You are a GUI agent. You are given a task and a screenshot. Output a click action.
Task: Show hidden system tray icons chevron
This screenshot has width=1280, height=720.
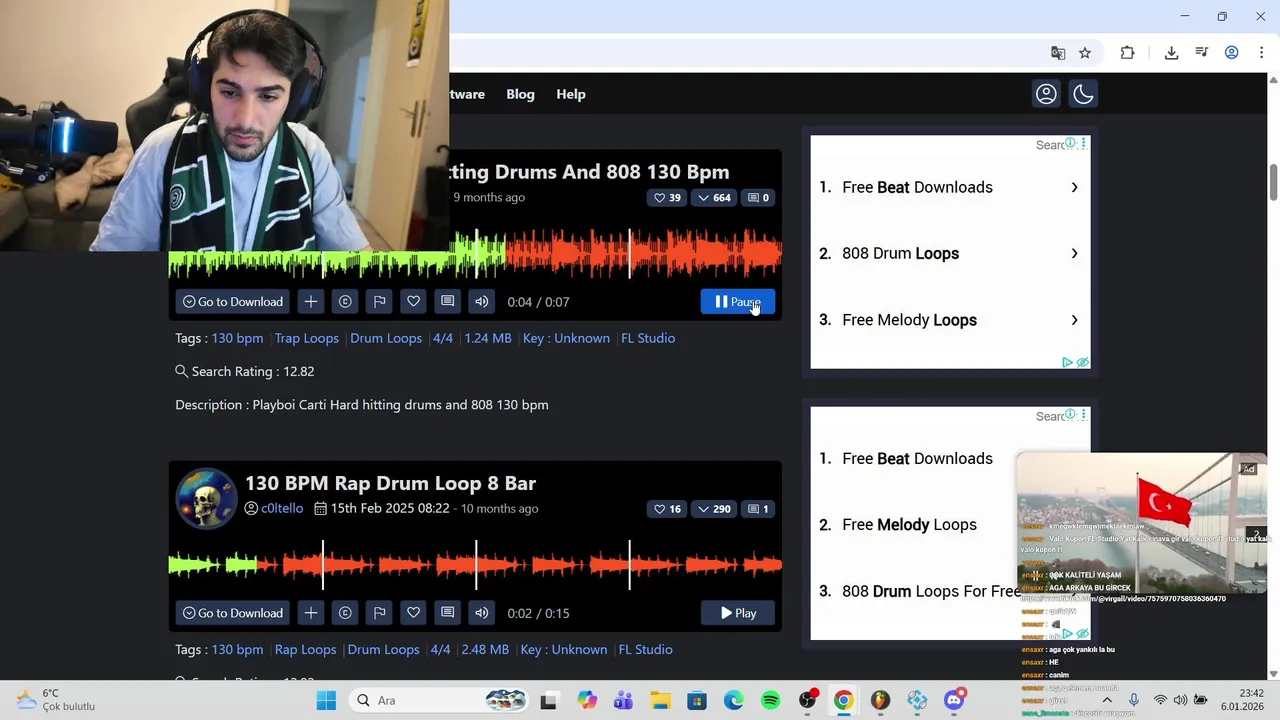pyautogui.click(x=1107, y=700)
